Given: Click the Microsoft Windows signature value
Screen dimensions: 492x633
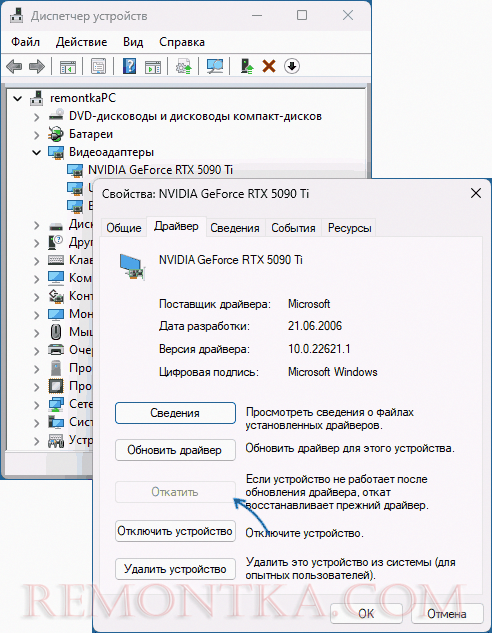Looking at the screenshot, I should 333,372.
